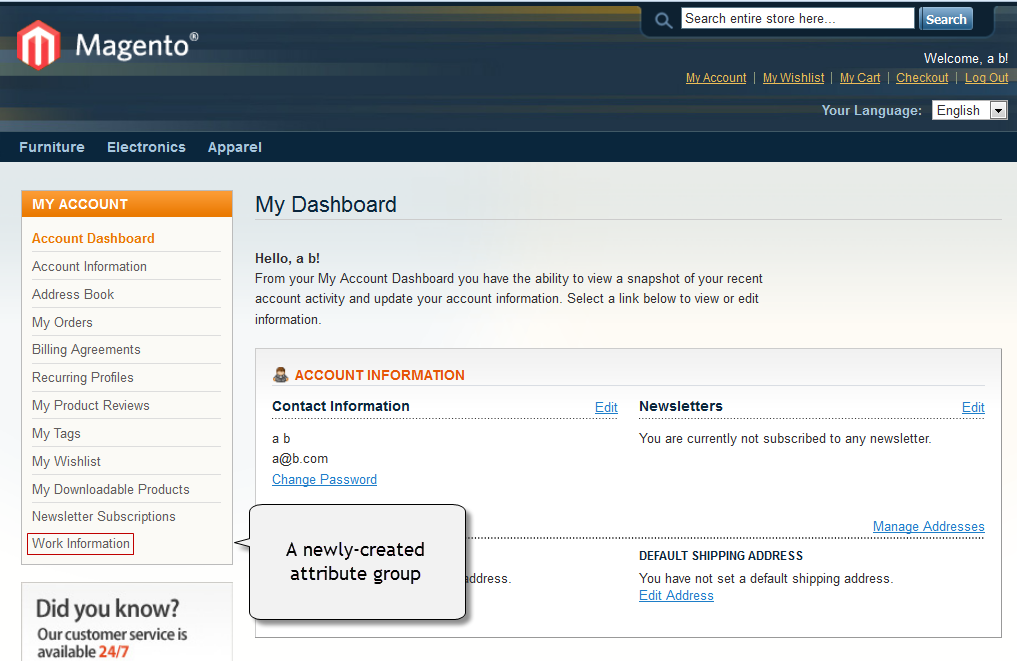Click the search magnifier icon
The width and height of the screenshot is (1017, 661).
pos(662,20)
